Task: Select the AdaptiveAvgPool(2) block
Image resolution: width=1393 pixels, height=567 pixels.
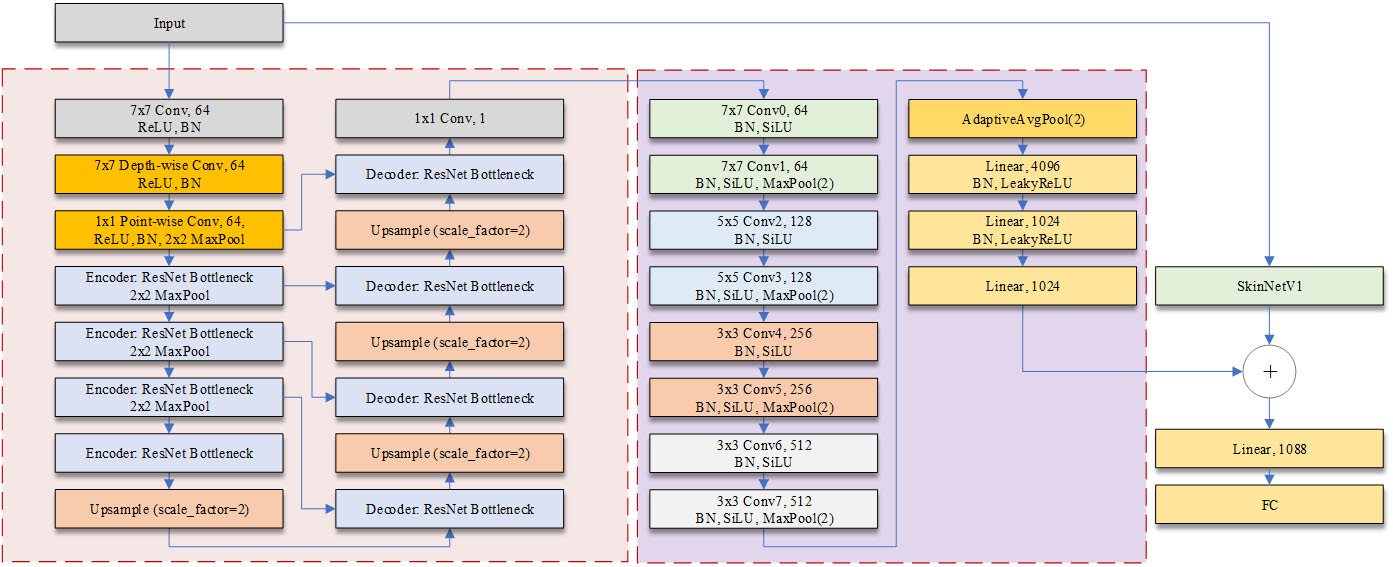Action: 1023,119
